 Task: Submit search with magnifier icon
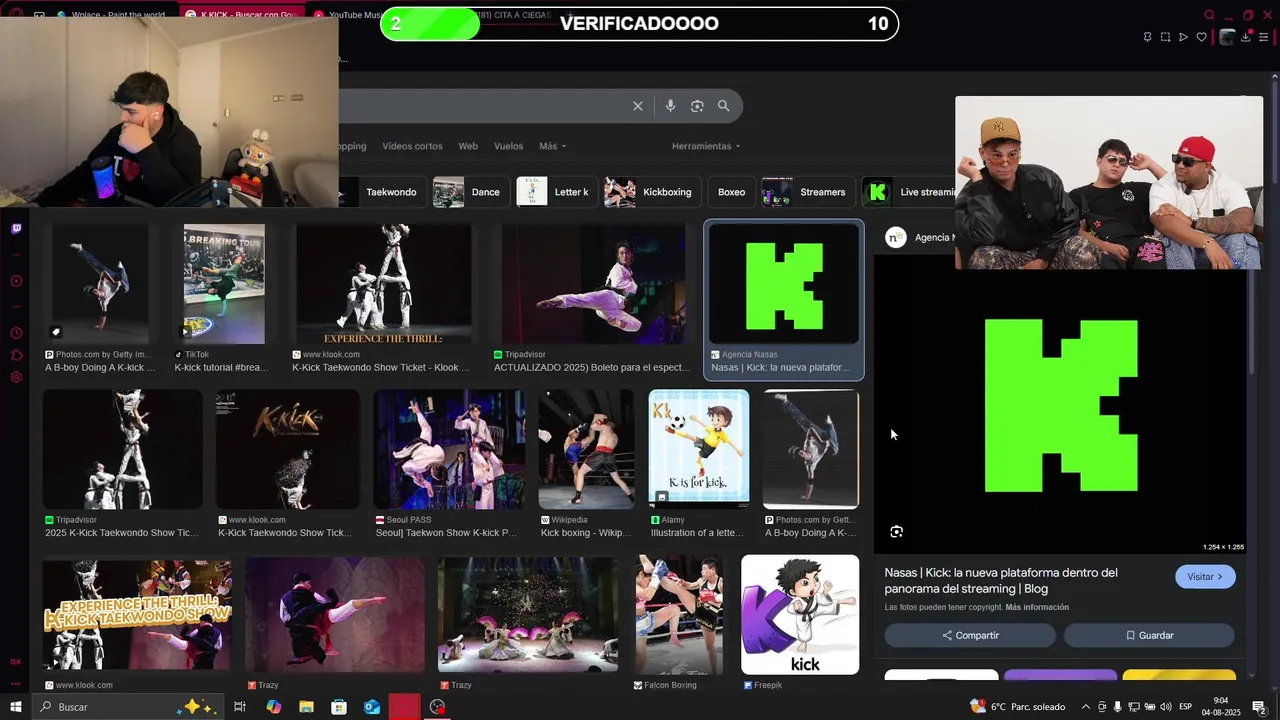point(723,106)
